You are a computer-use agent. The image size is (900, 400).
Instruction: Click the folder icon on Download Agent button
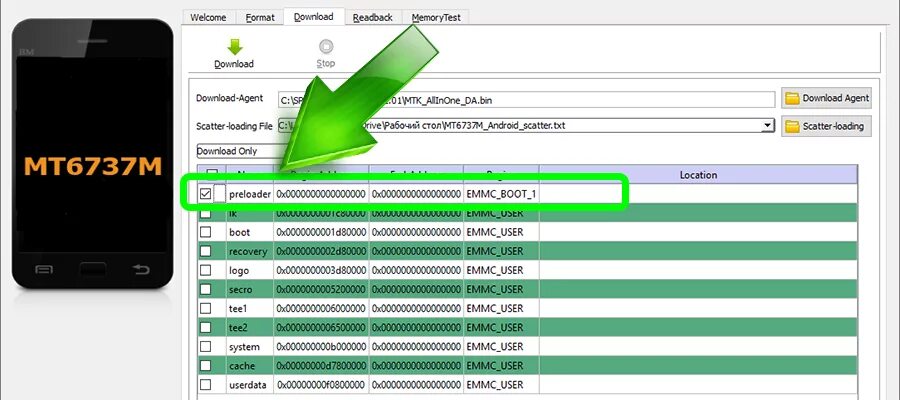coord(792,98)
